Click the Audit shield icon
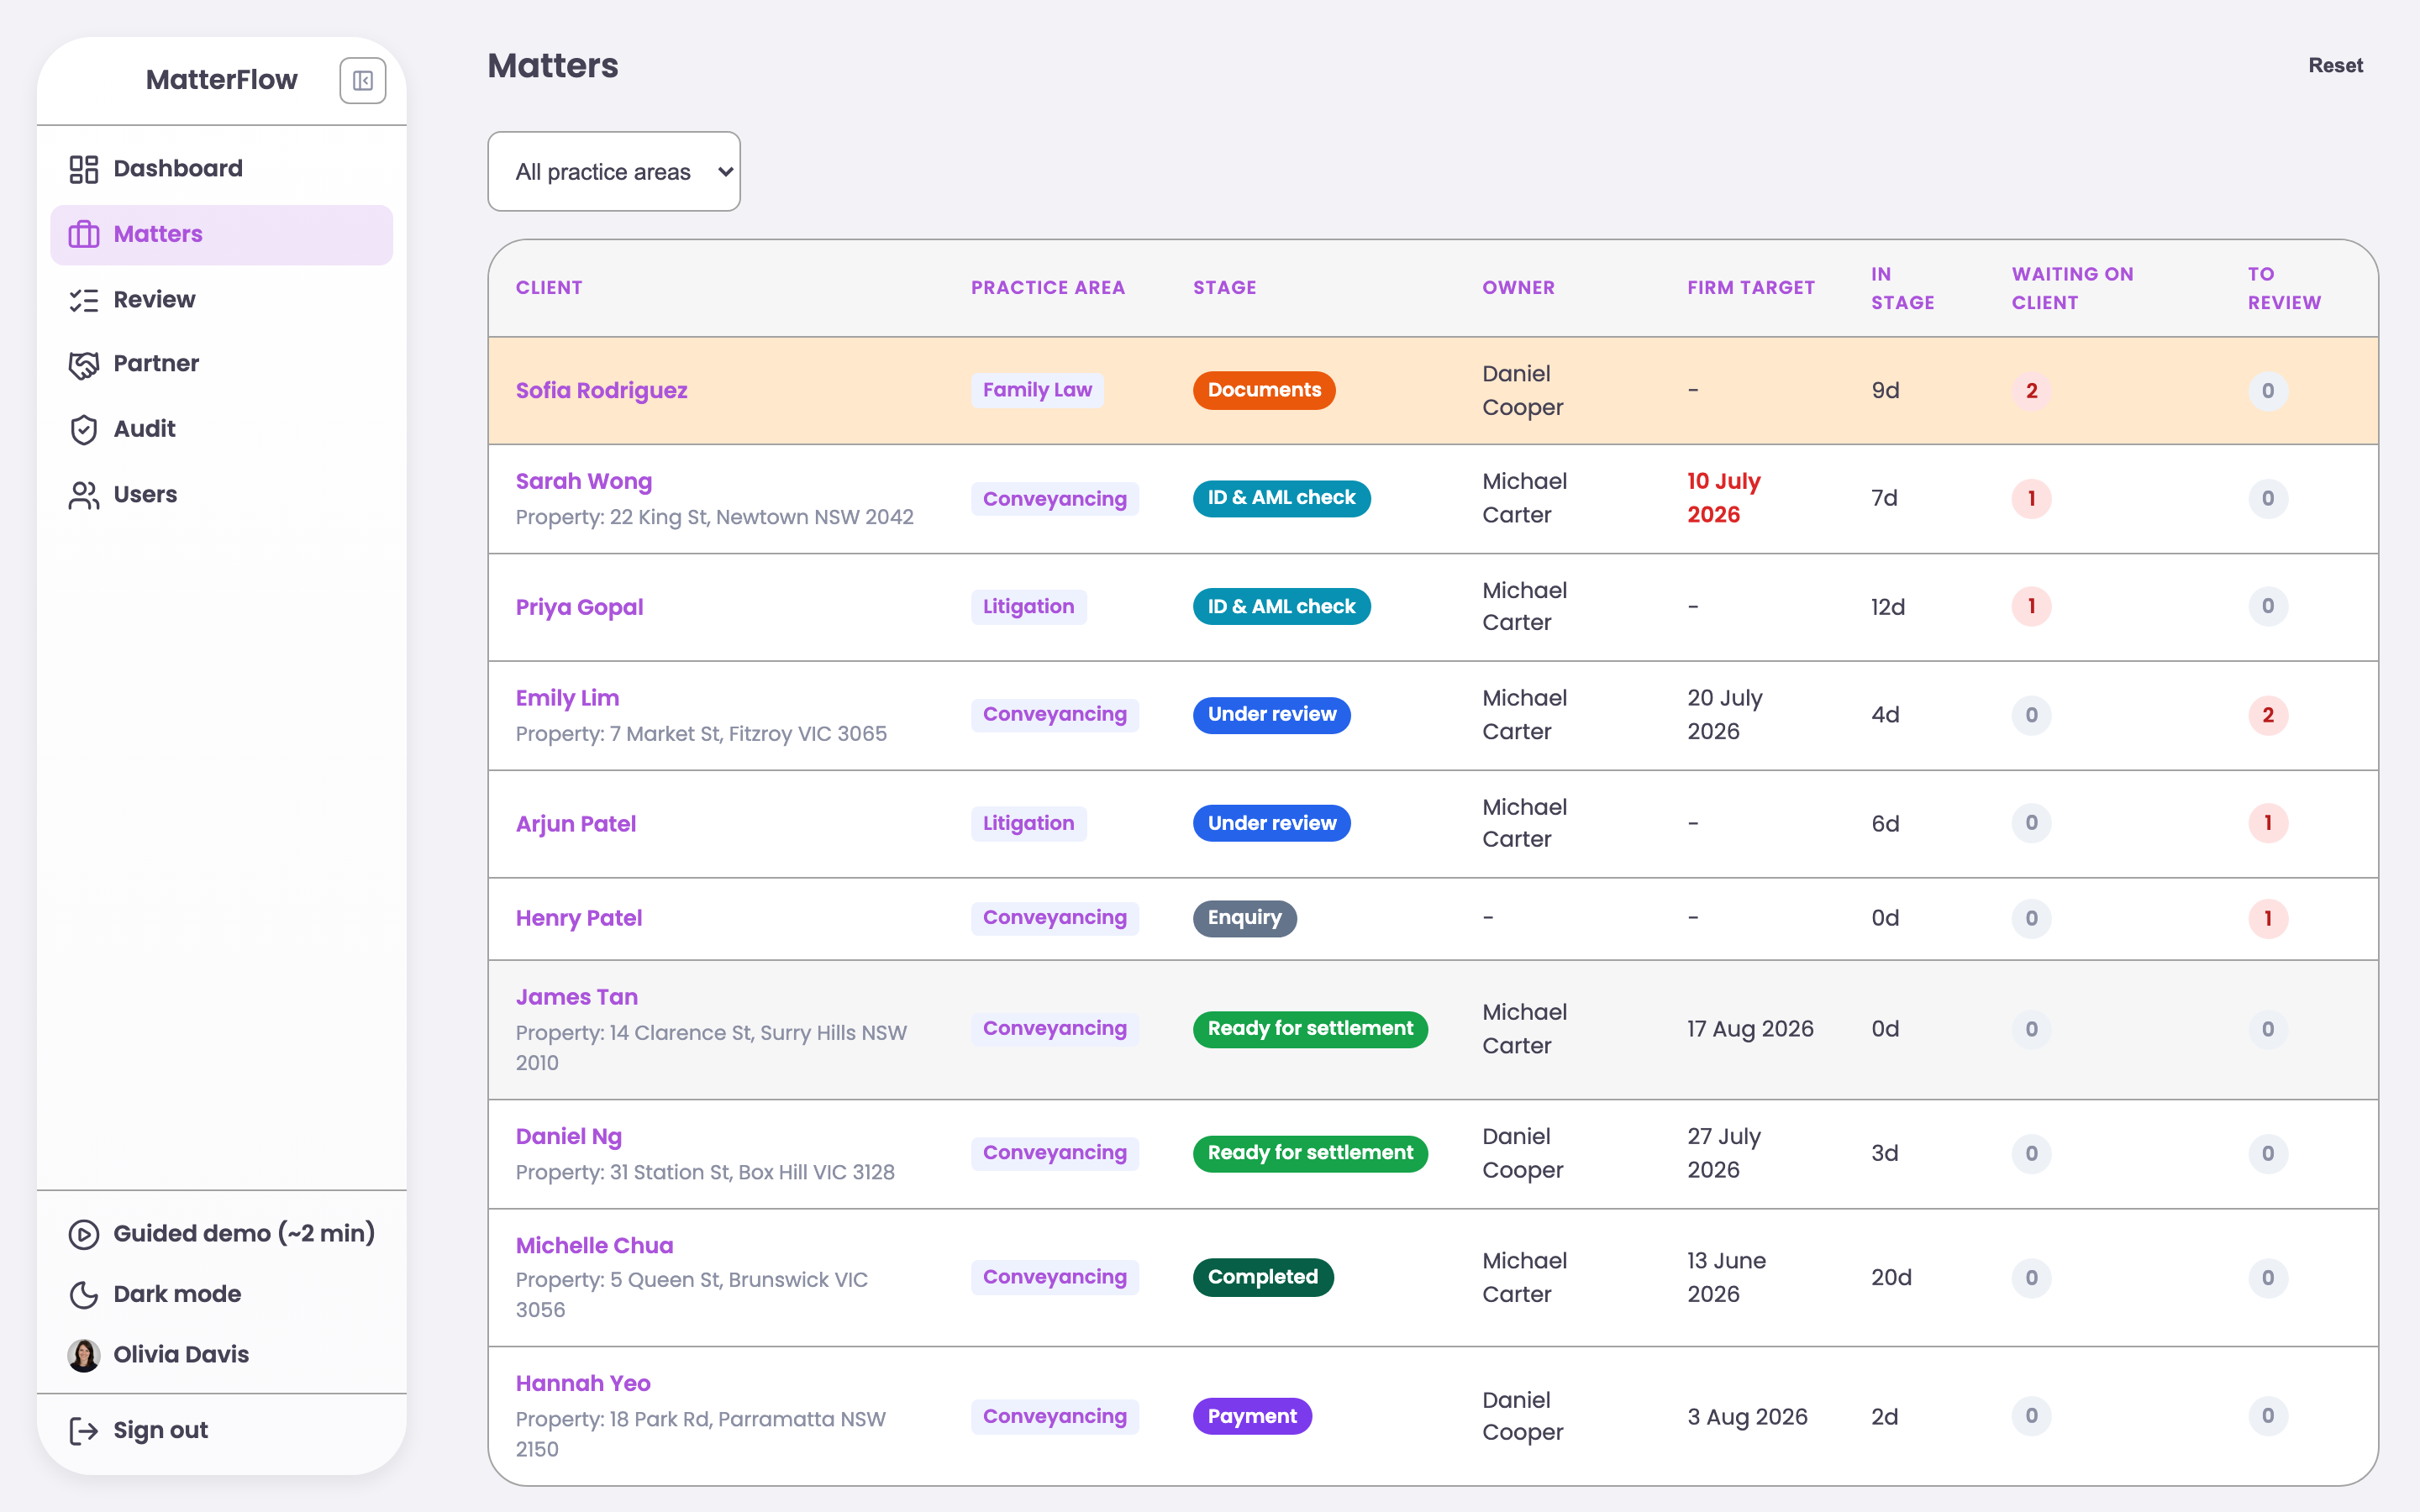This screenshot has height=1512, width=2420. (84, 429)
